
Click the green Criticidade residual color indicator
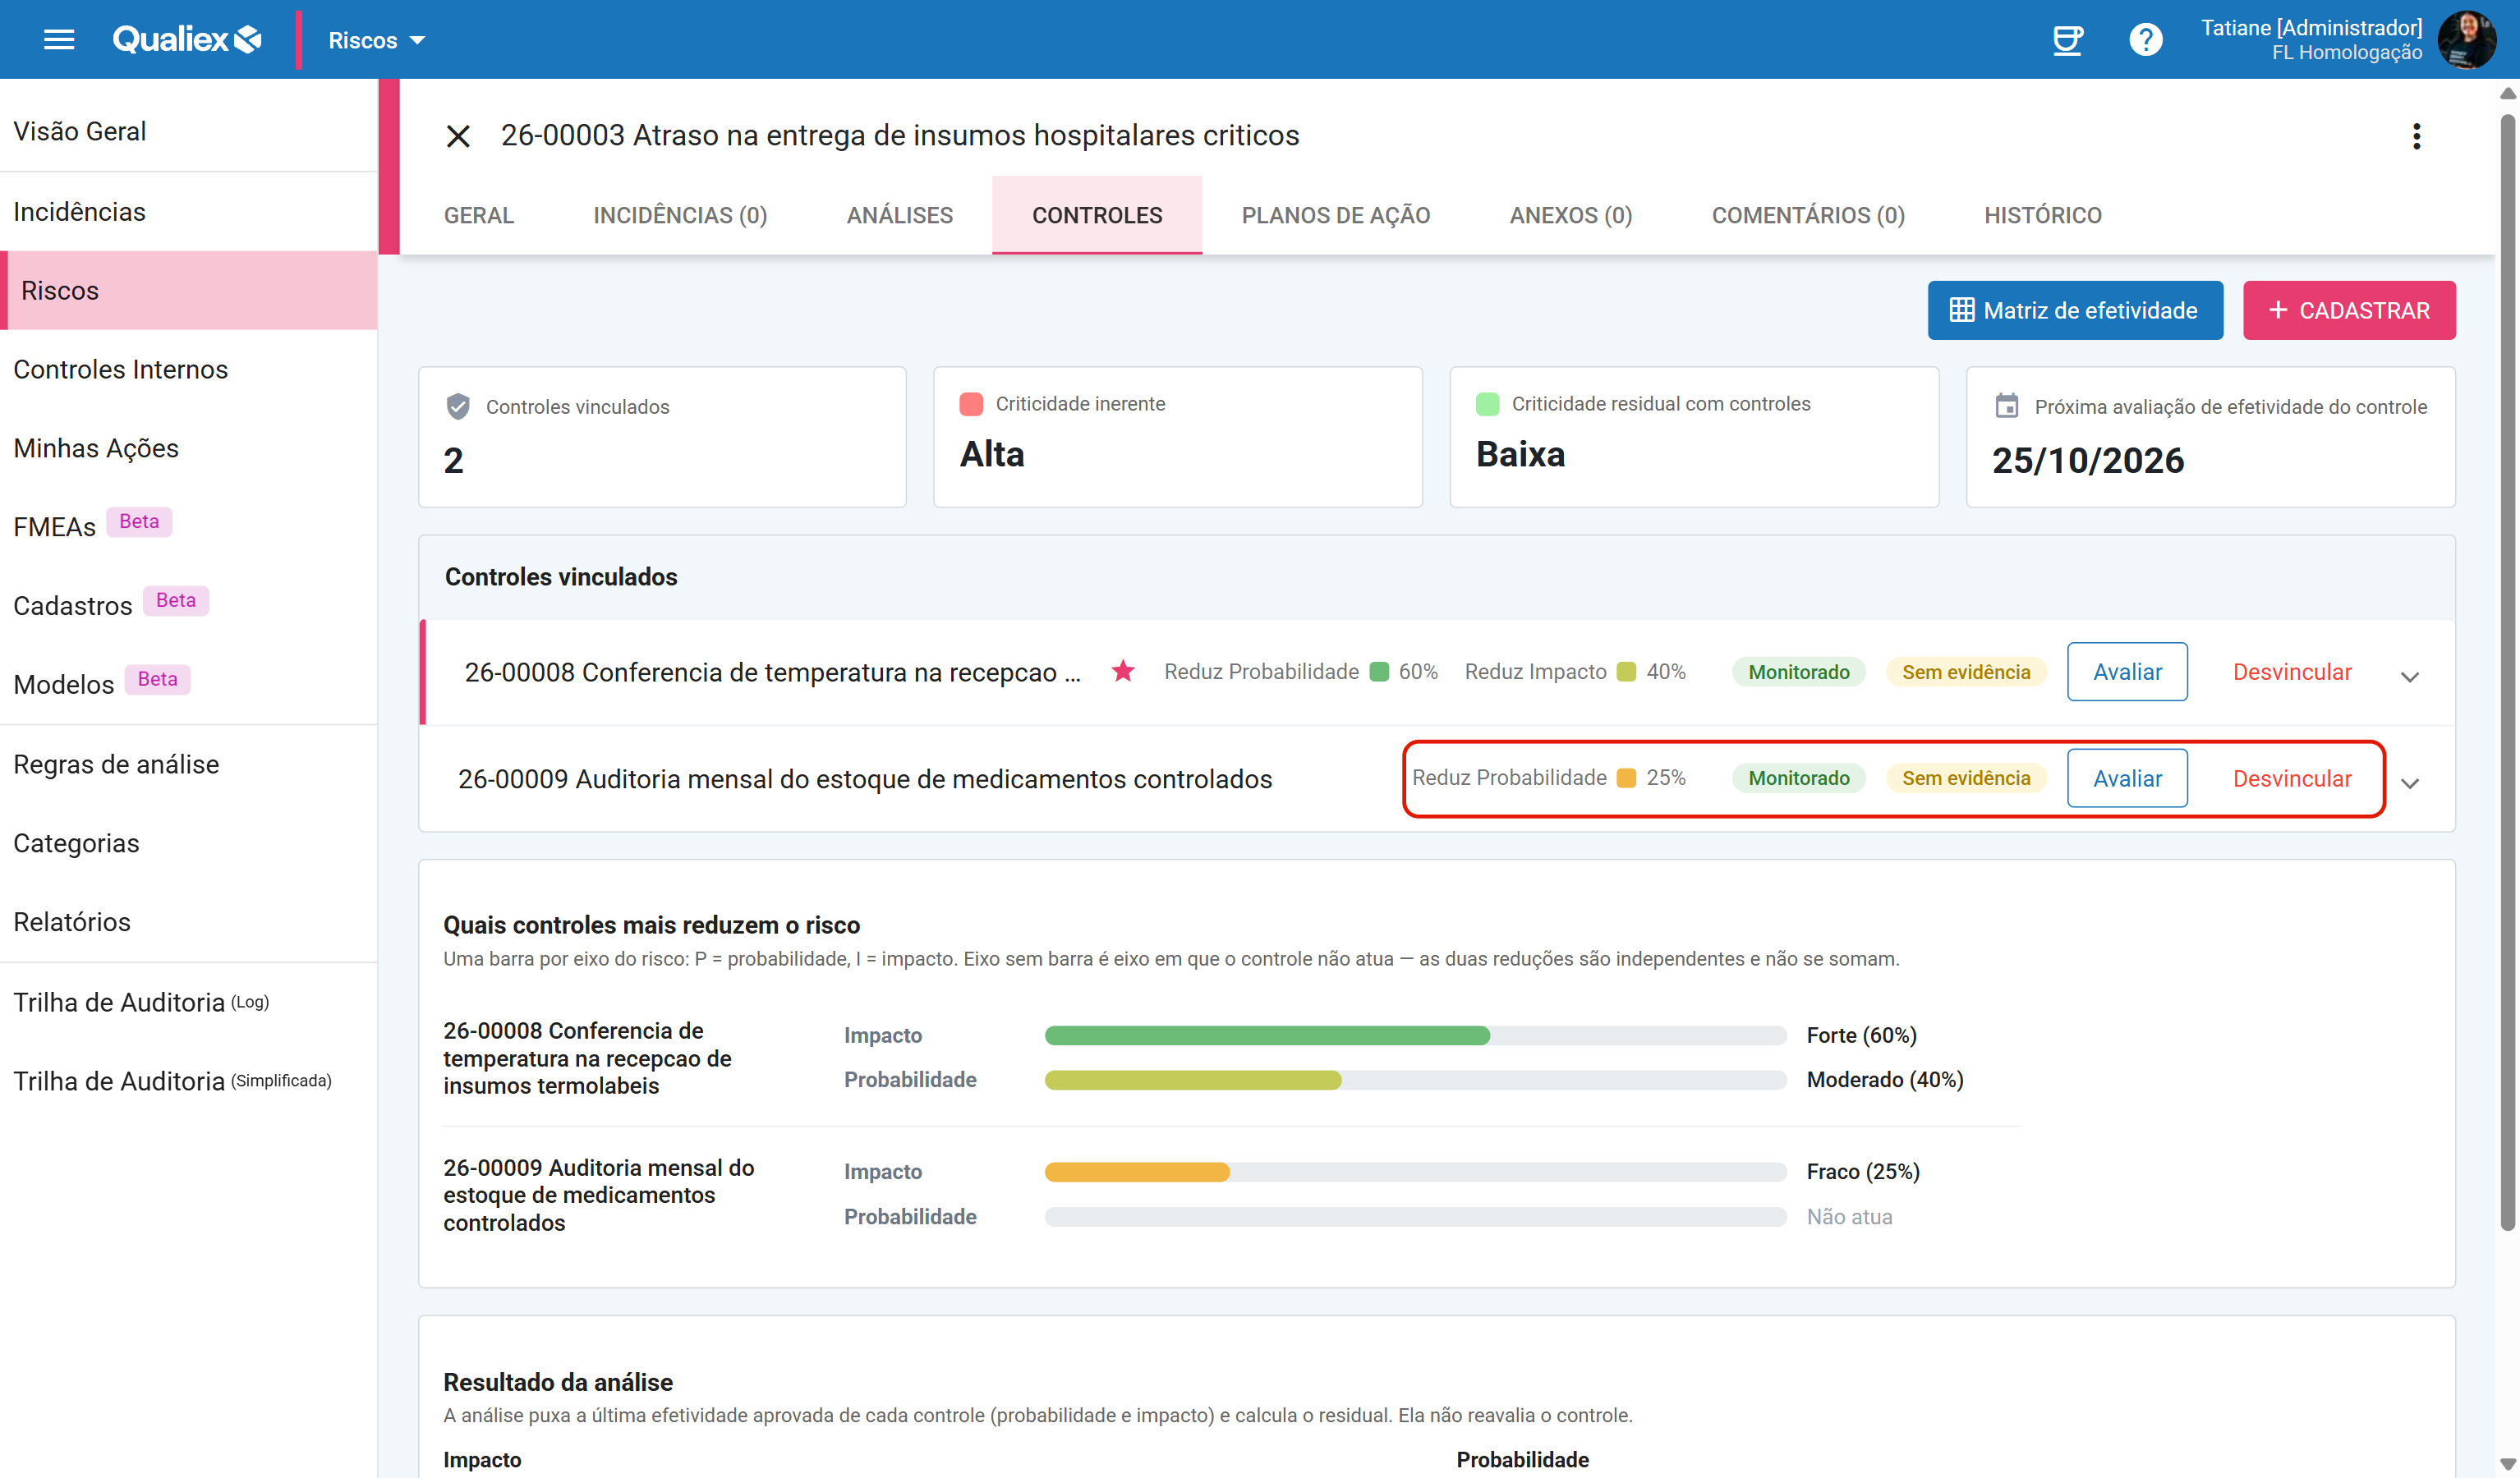pos(1487,404)
